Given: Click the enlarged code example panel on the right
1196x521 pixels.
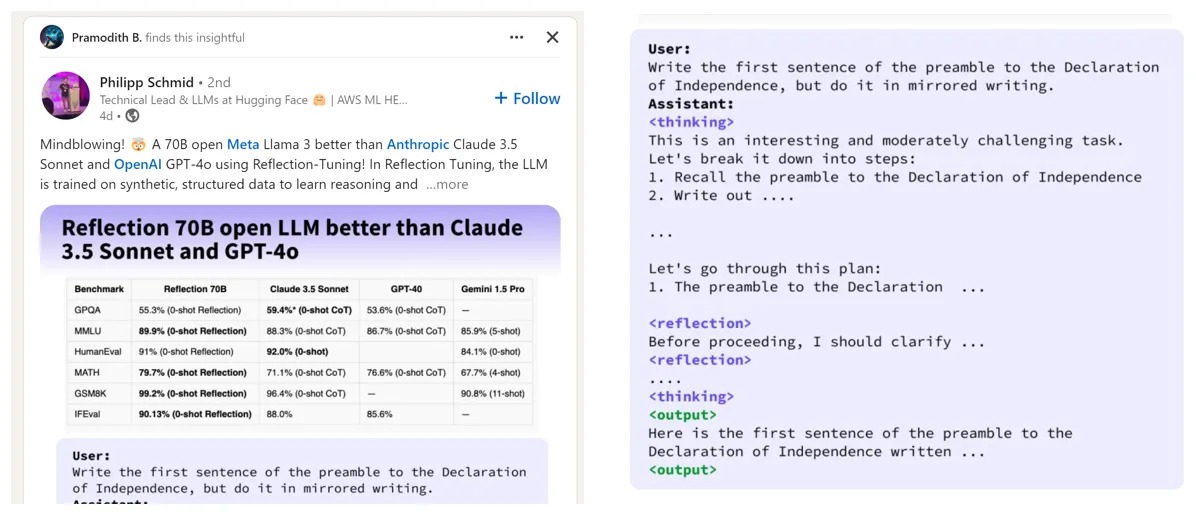Looking at the screenshot, I should pyautogui.click(x=906, y=258).
